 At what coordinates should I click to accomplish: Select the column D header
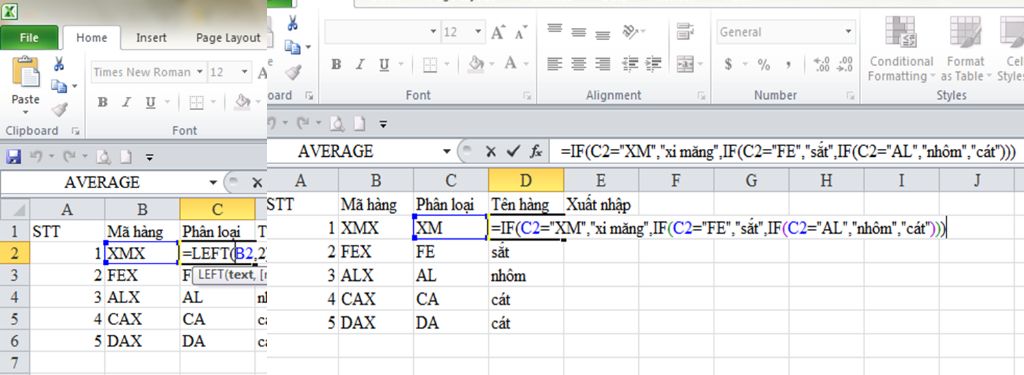tap(526, 180)
